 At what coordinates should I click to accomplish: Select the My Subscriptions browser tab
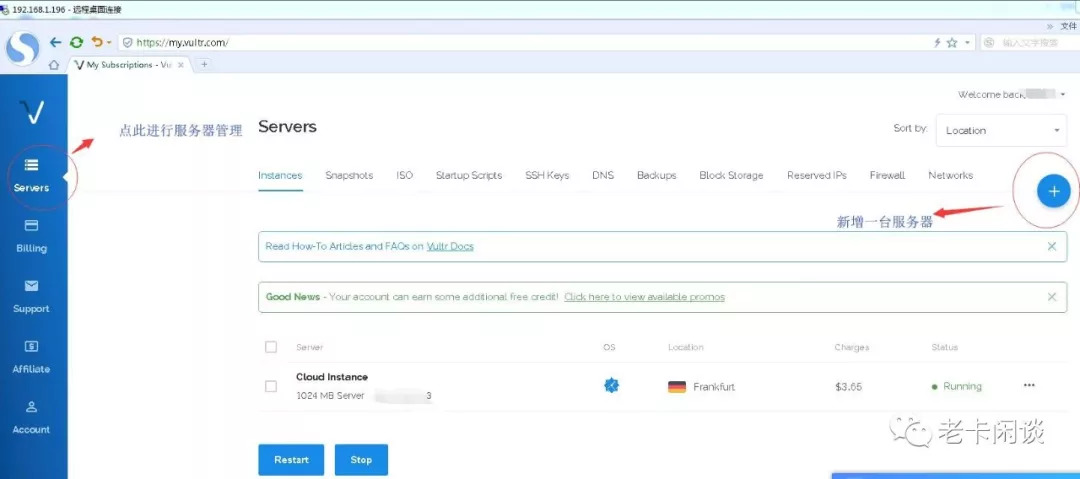[x=129, y=65]
